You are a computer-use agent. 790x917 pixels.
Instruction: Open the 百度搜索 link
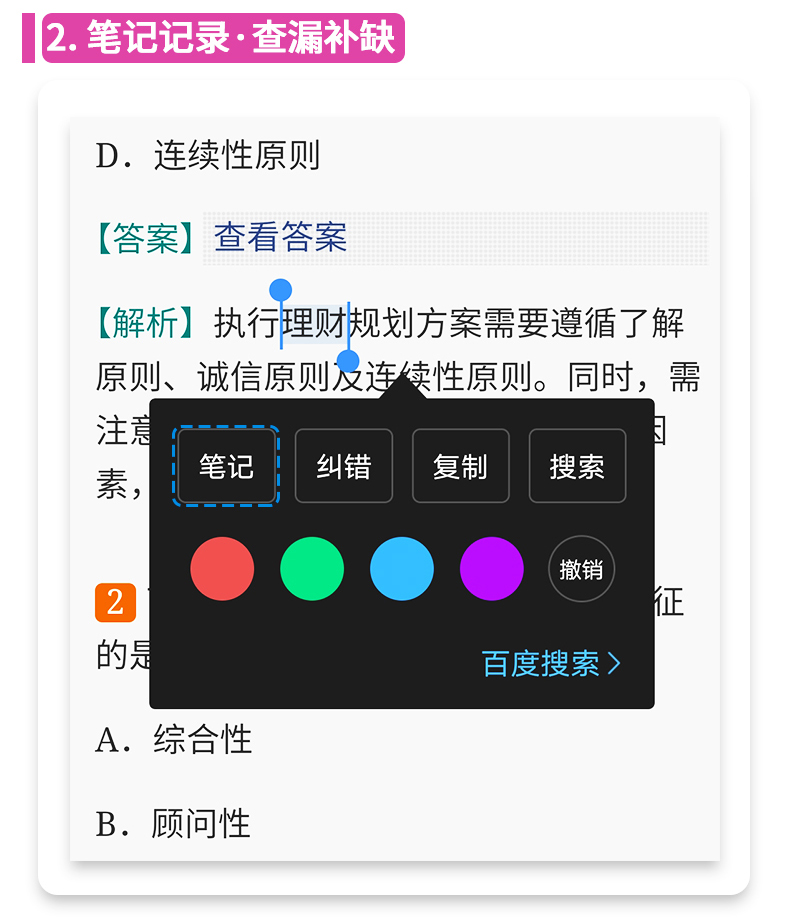pyautogui.click(x=551, y=664)
